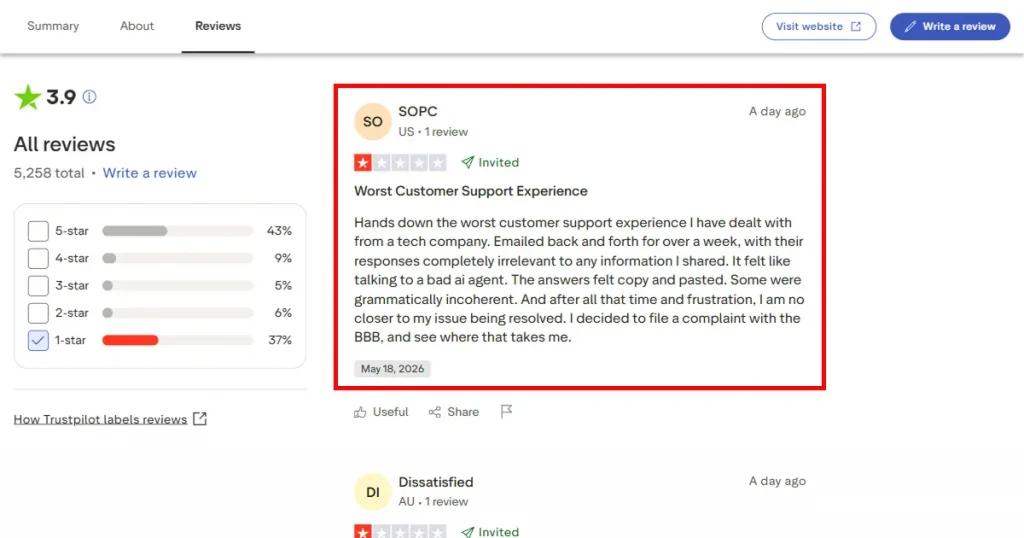Open the About tab
The width and height of the screenshot is (1024, 538).
point(137,26)
